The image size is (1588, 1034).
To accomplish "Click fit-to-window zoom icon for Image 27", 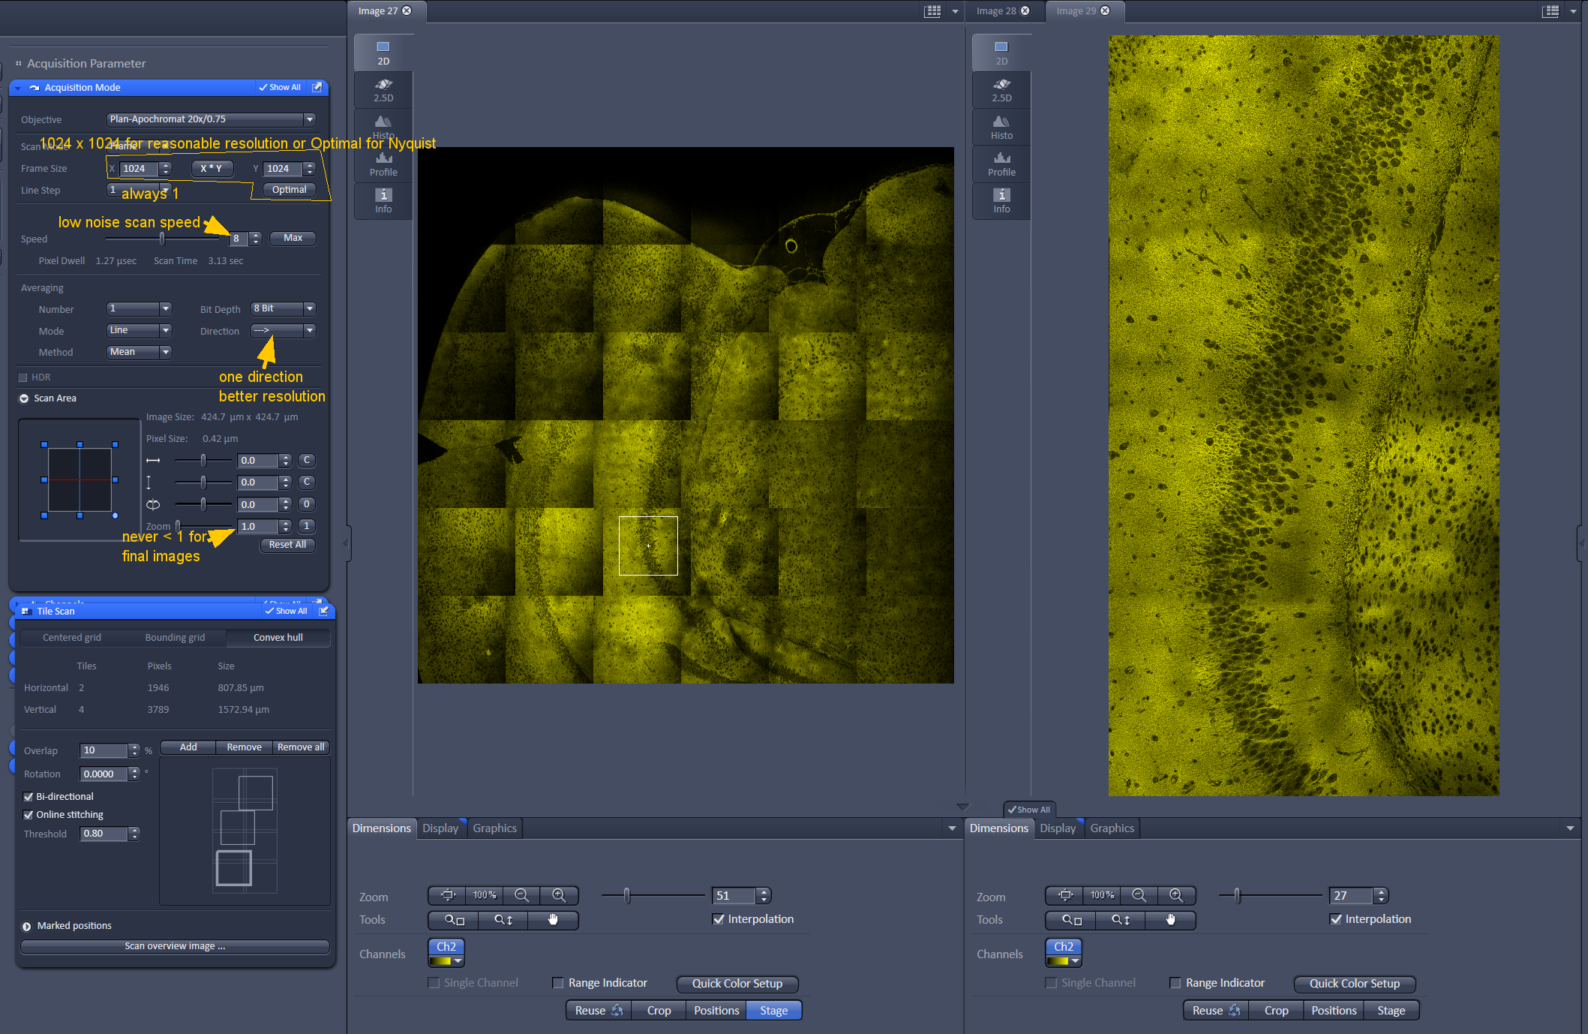I will click(448, 896).
